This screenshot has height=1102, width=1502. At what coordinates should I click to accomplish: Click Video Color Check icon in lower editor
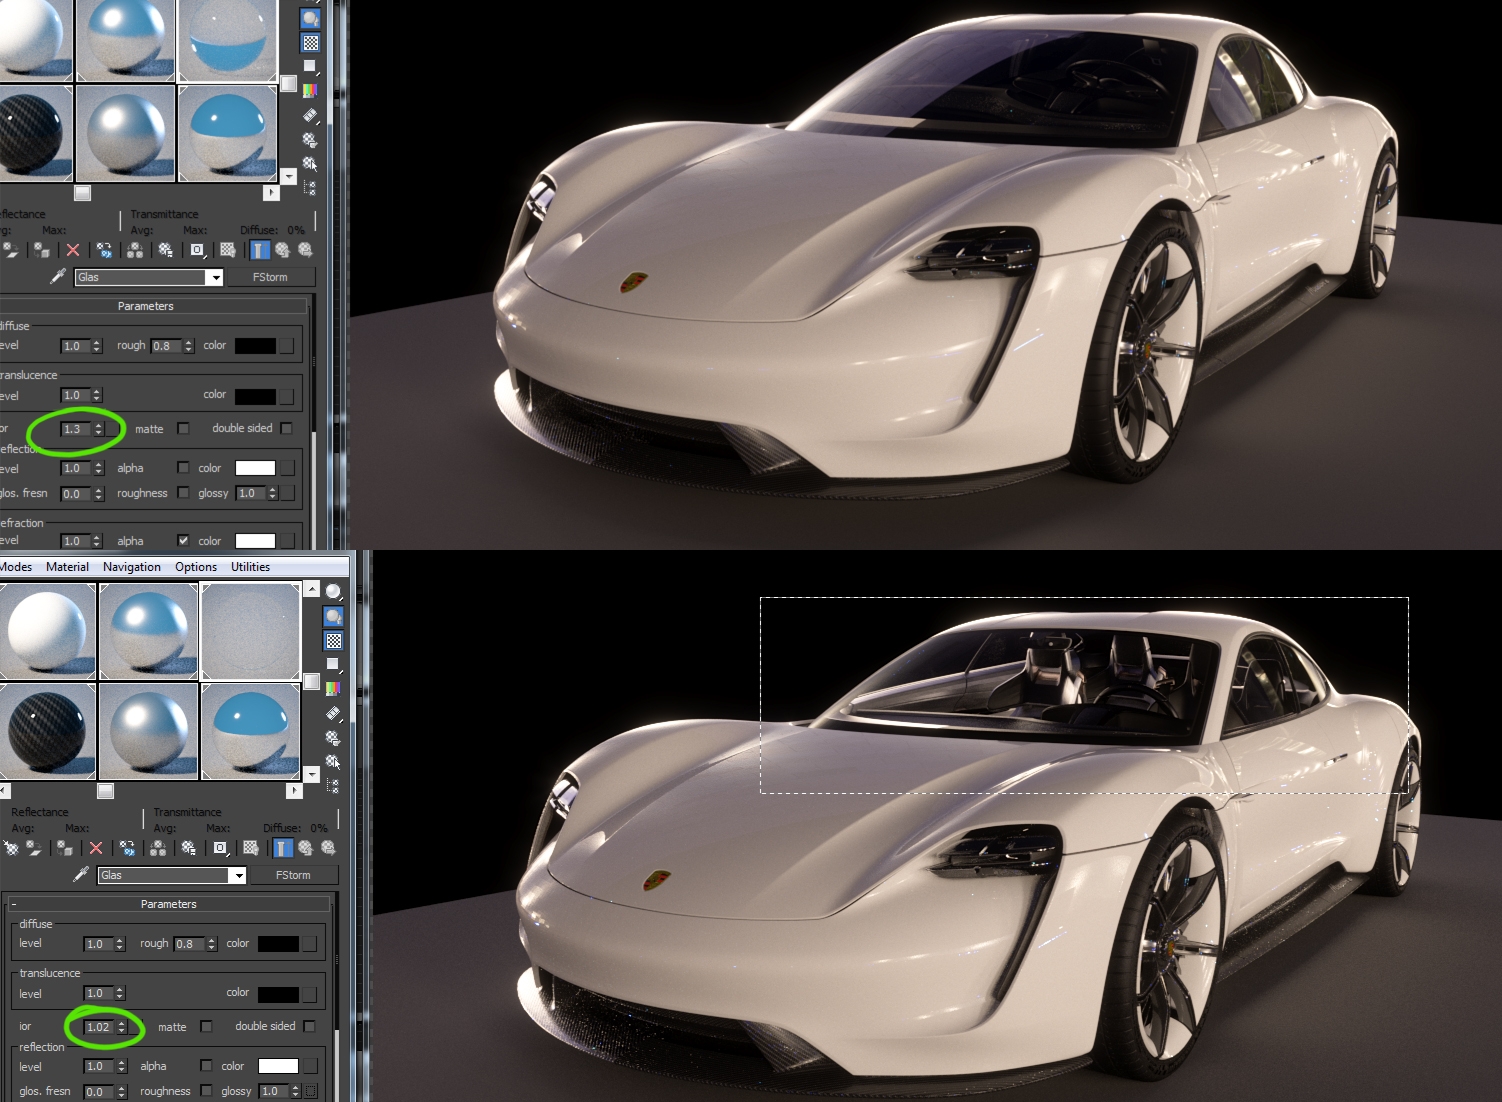[334, 688]
